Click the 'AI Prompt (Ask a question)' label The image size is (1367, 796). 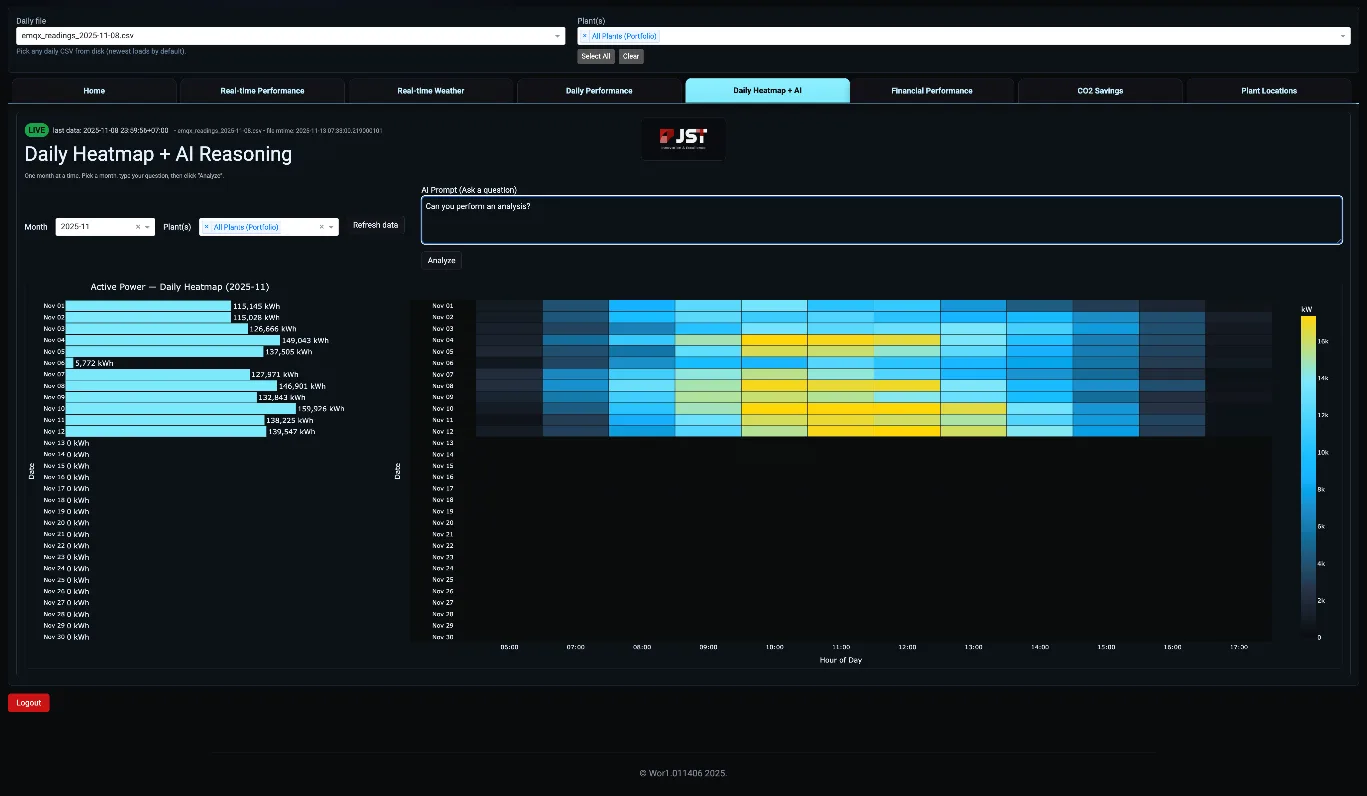(x=469, y=189)
